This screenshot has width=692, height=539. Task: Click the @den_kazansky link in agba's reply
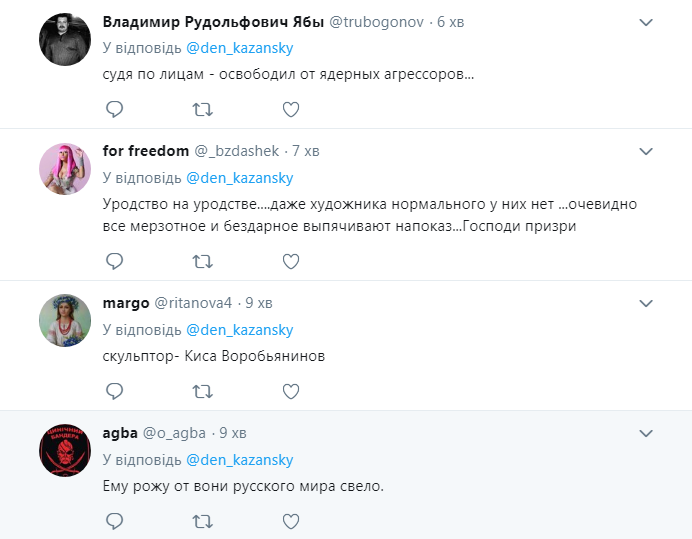[x=239, y=460]
